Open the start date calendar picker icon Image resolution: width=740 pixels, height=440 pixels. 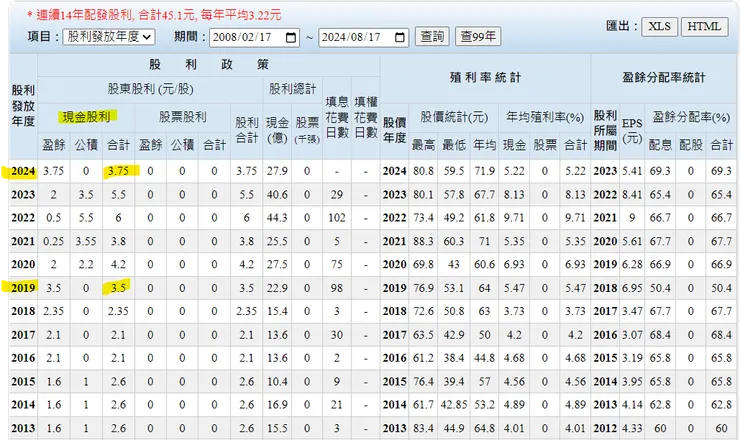tap(291, 37)
